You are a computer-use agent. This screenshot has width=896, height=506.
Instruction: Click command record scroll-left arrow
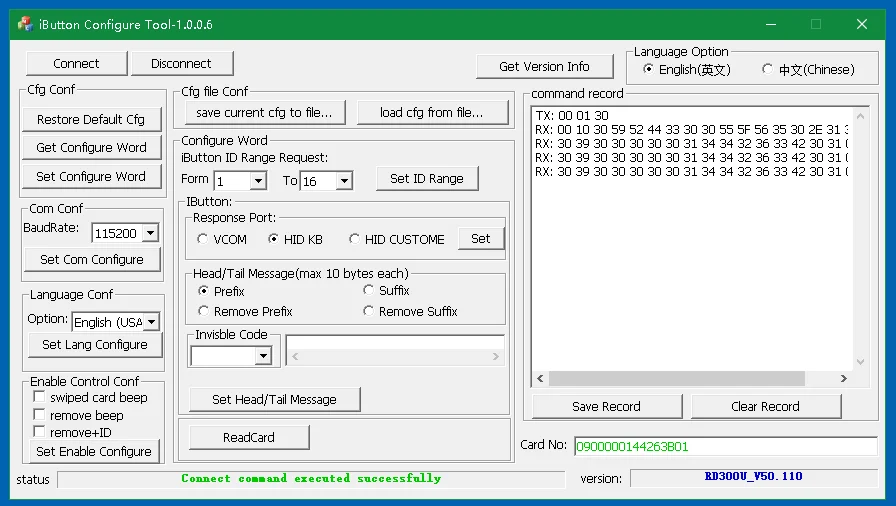point(541,379)
